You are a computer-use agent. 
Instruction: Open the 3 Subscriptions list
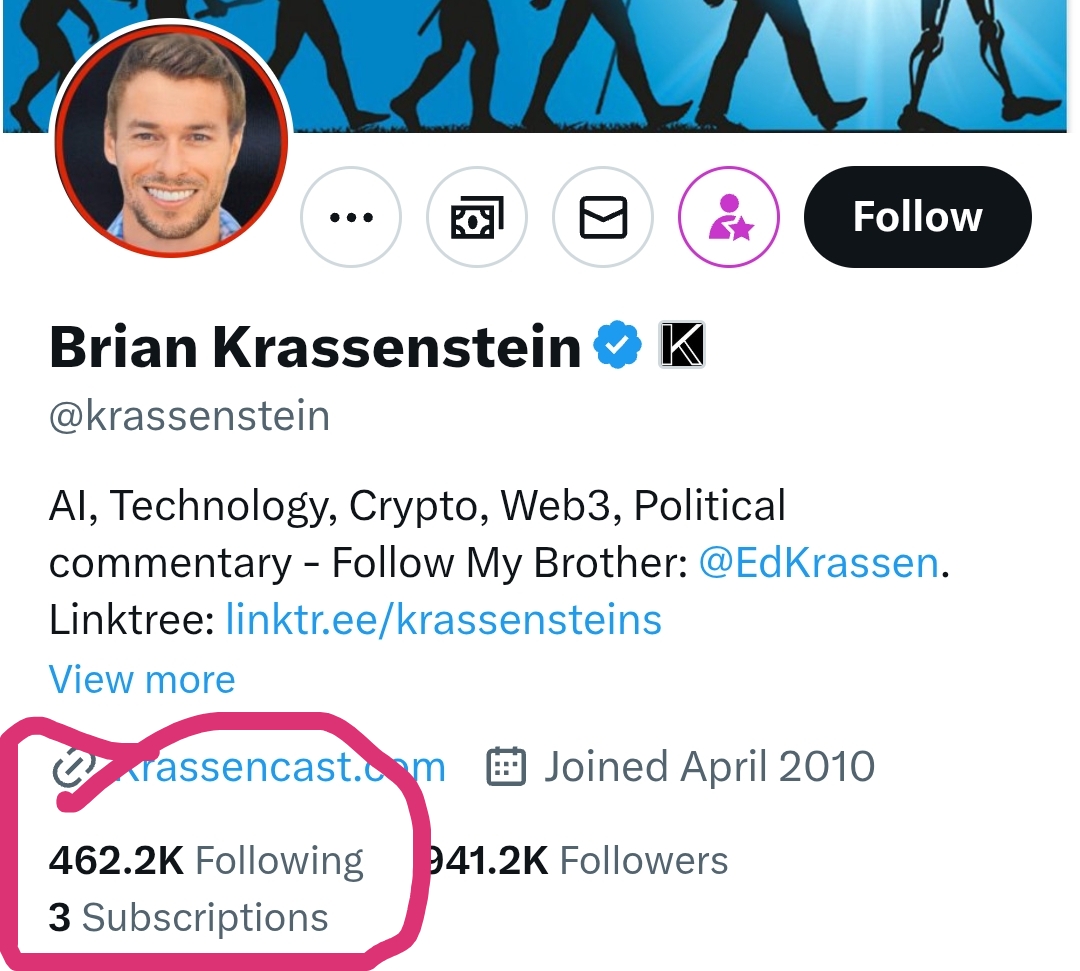188,918
